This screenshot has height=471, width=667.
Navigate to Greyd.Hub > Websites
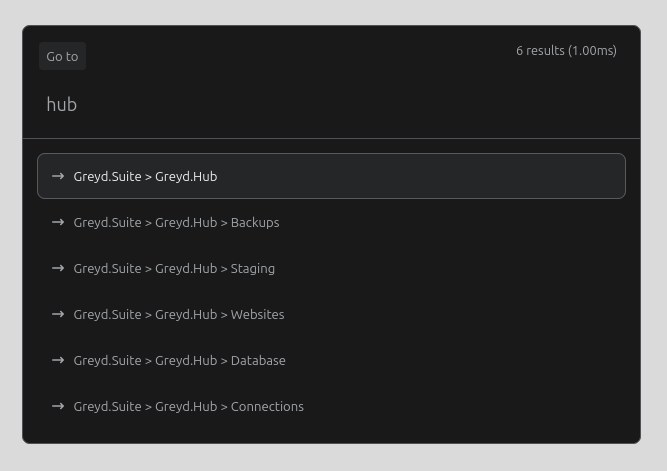coord(331,314)
